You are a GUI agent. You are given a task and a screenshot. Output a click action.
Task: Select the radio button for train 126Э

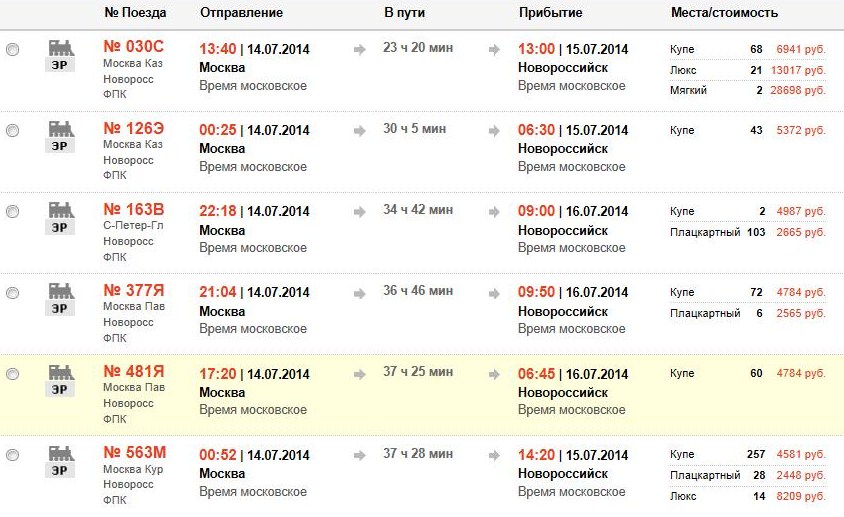coord(13,130)
